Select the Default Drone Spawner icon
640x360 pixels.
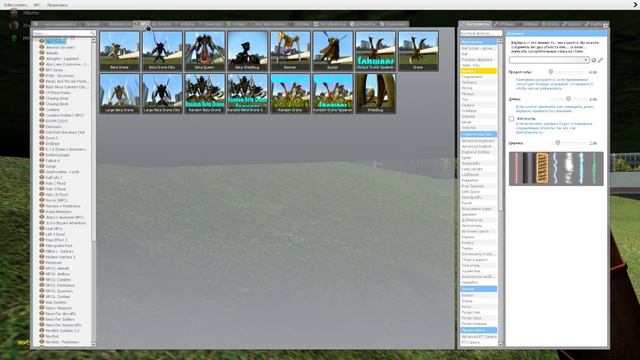coord(376,51)
